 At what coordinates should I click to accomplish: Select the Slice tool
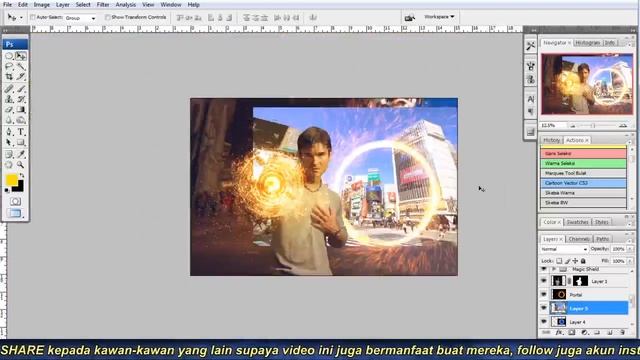pyautogui.click(x=21, y=76)
